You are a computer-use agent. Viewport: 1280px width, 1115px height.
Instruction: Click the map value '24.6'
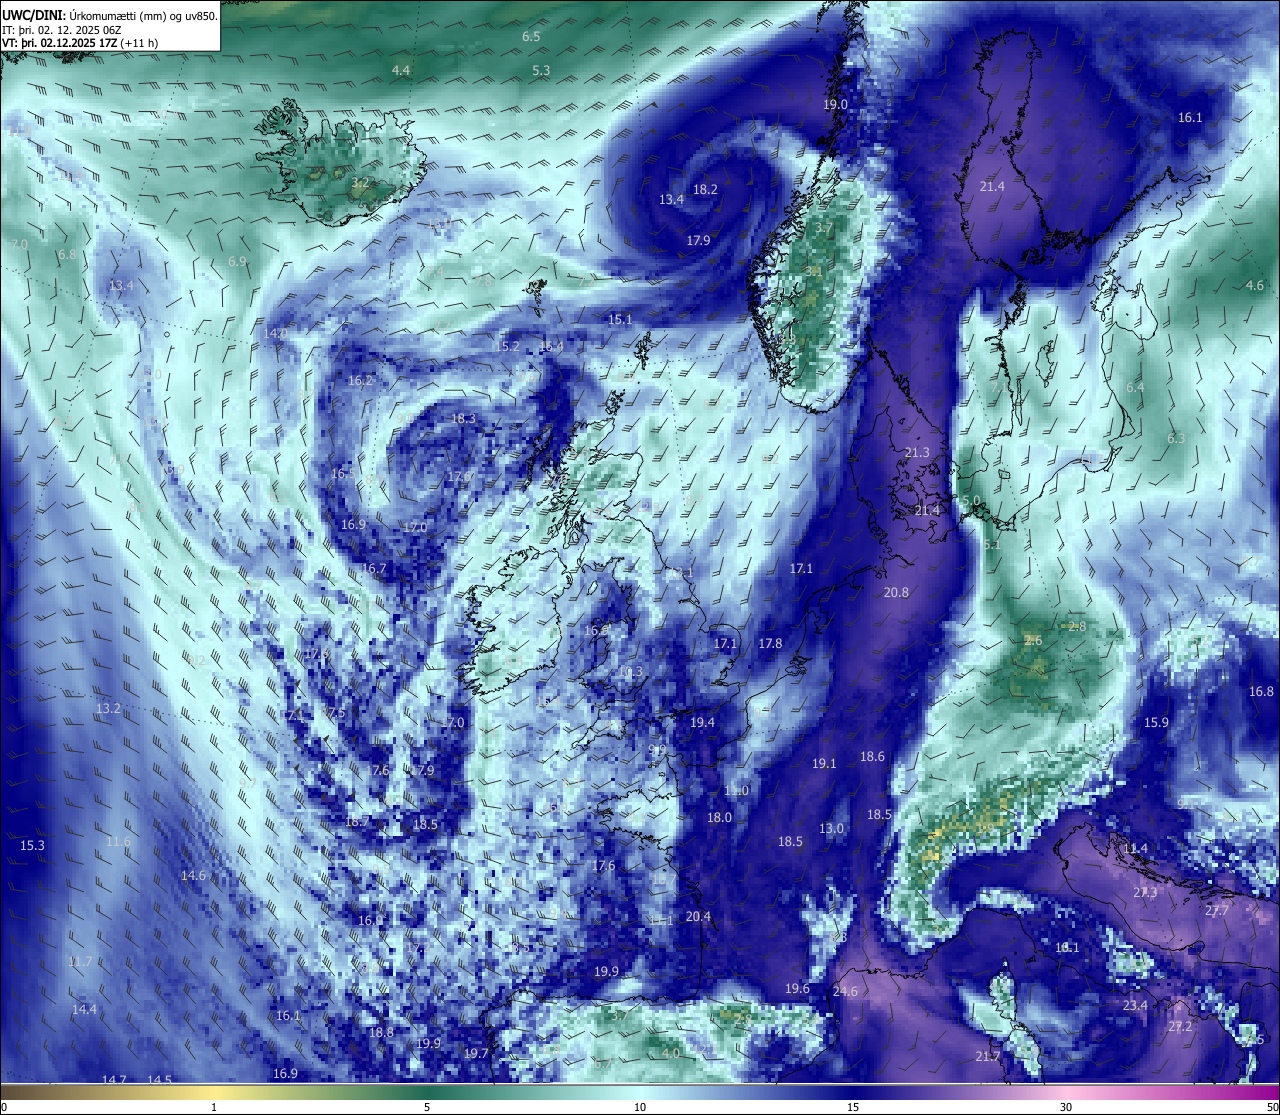pyautogui.click(x=845, y=991)
